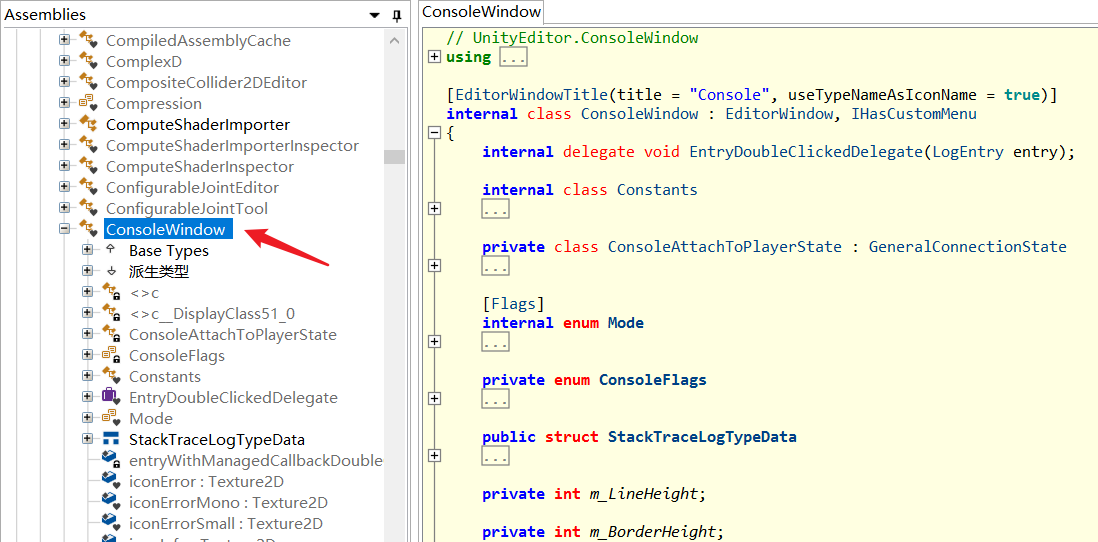Click the iconError field icon

[x=111, y=481]
